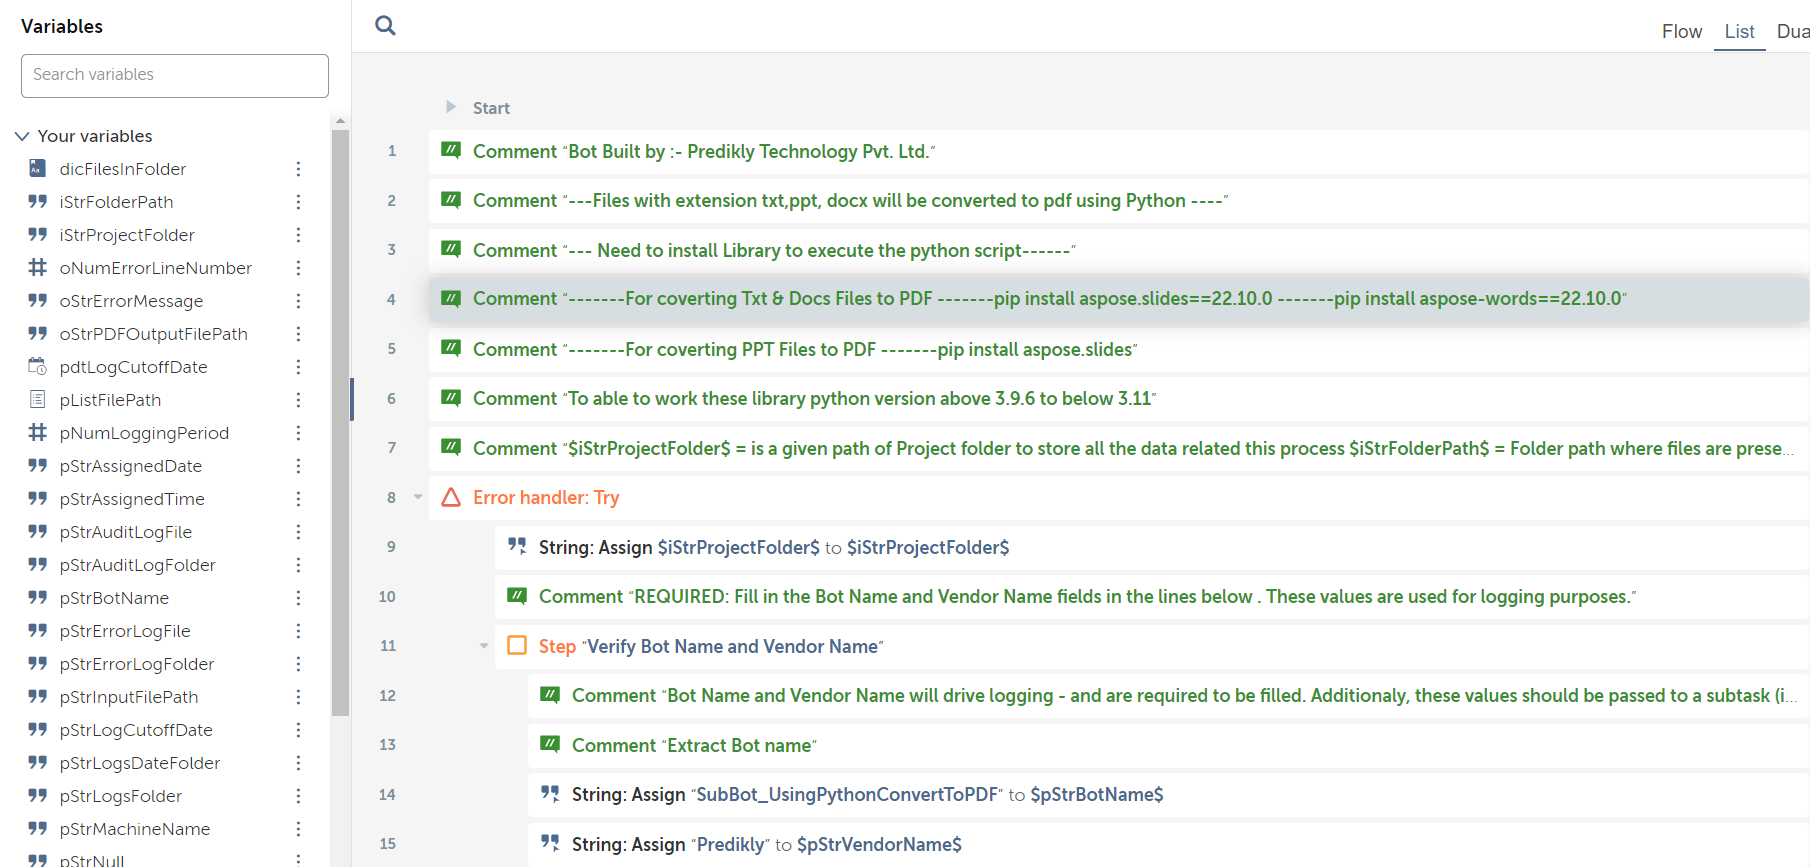Collapse the Verify Bot Name step

point(484,646)
